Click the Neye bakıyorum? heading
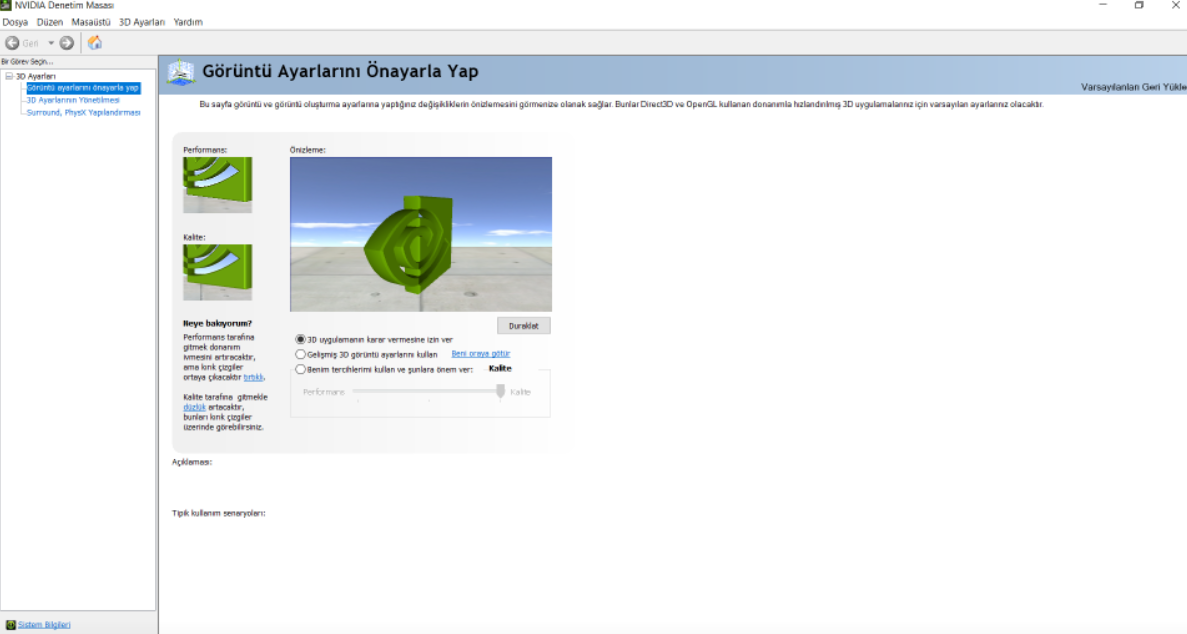 click(217, 323)
